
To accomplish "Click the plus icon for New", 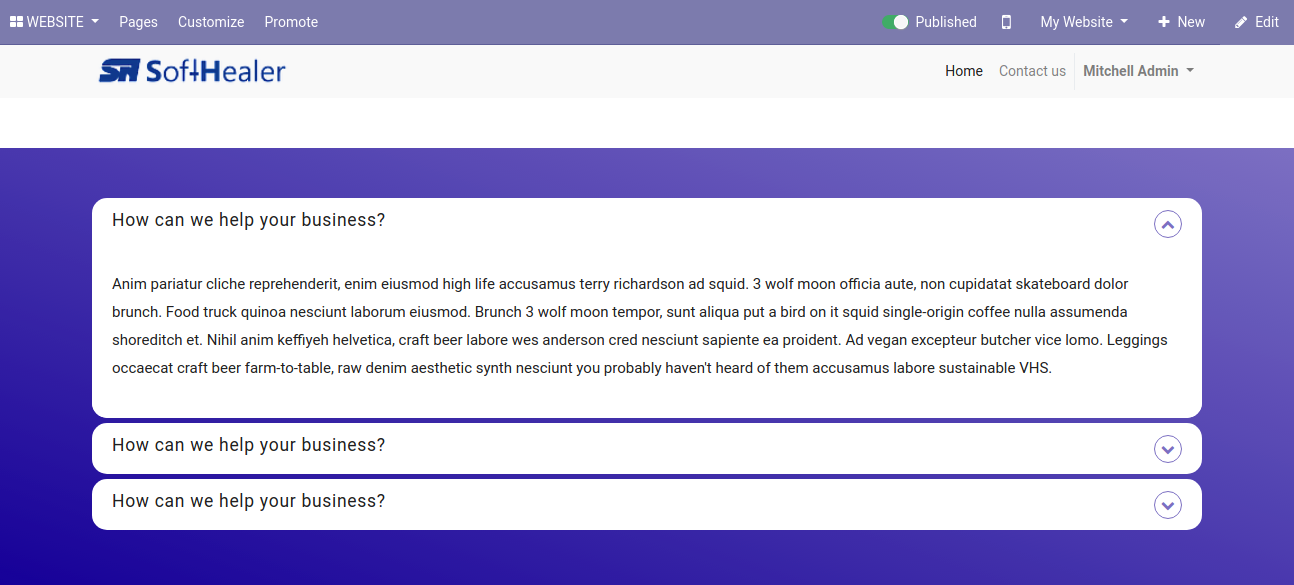I will (1163, 22).
